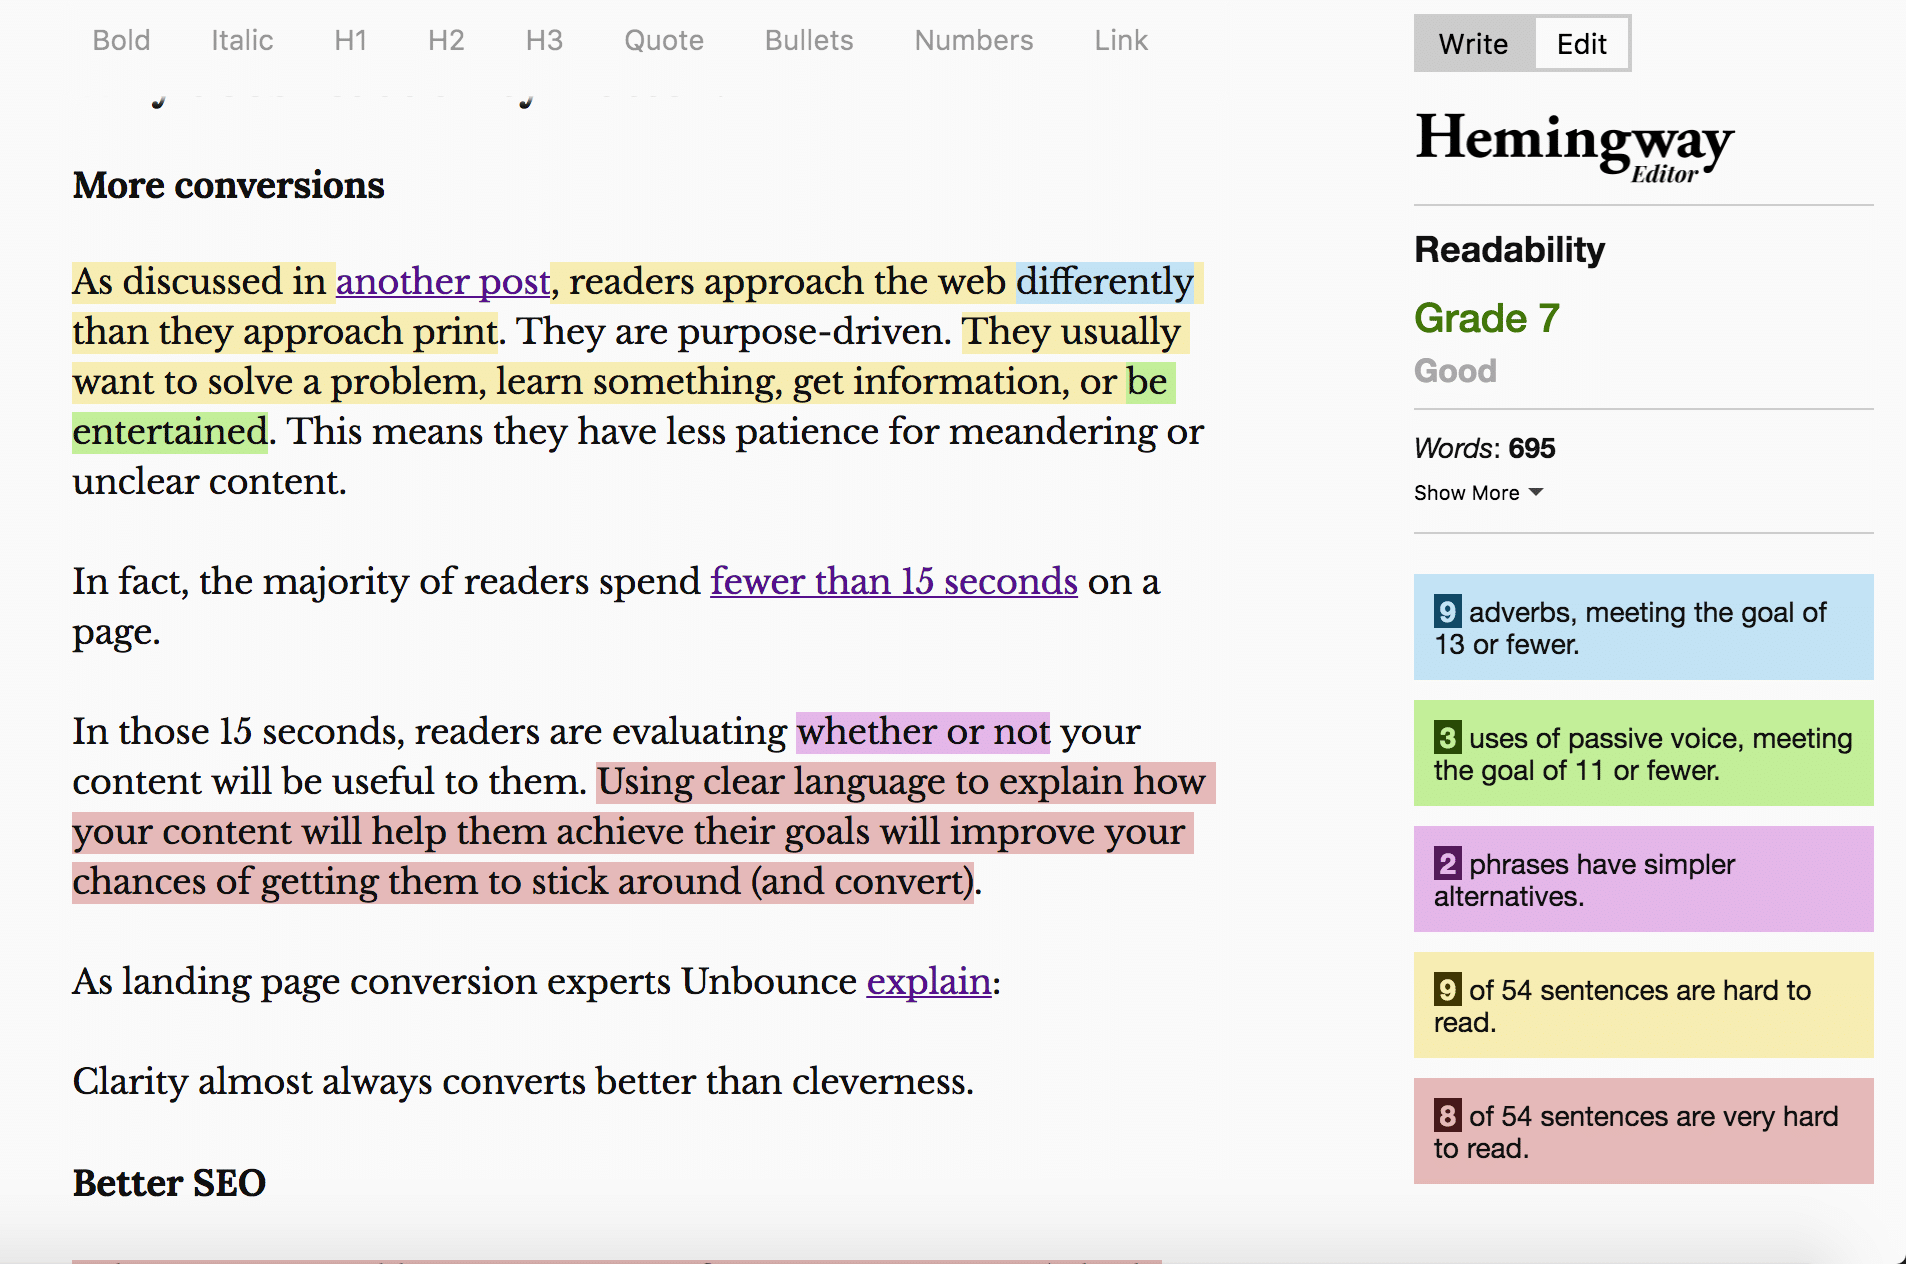Apply Italic formatting from the toolbar
This screenshot has width=1906, height=1264.
tap(242, 41)
